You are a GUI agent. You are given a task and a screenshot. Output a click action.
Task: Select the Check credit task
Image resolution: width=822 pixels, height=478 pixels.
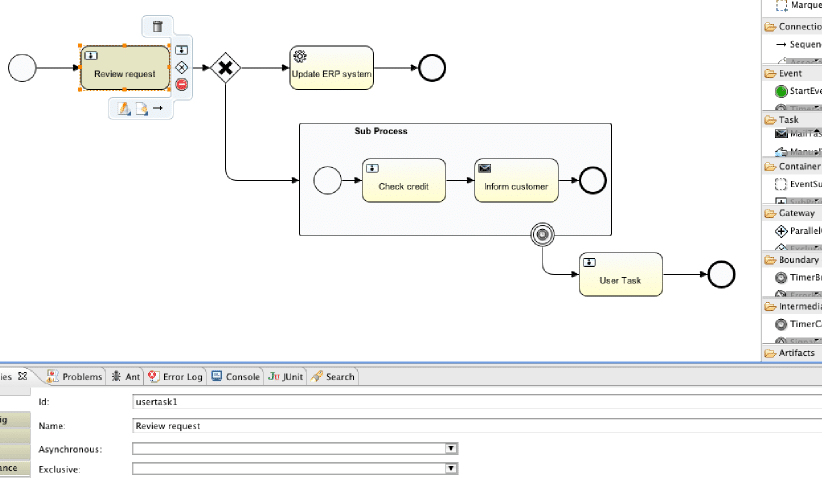tap(404, 180)
